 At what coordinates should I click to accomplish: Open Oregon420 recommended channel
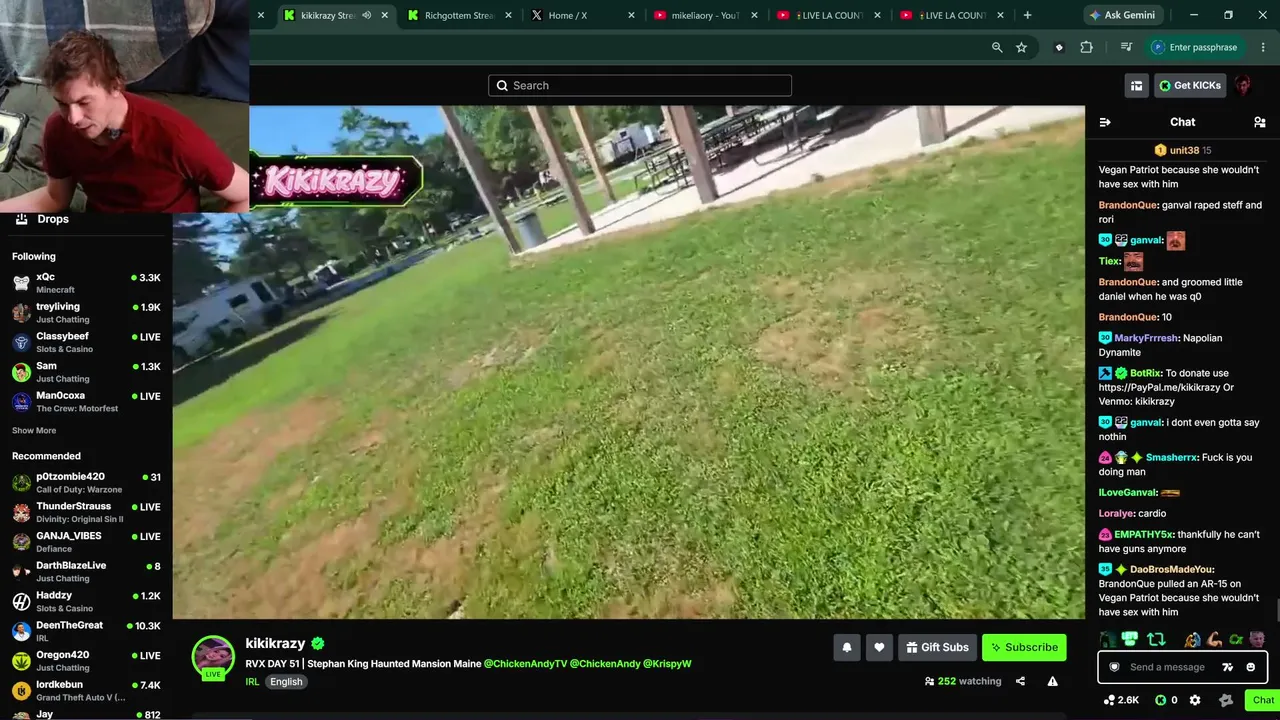[86, 661]
